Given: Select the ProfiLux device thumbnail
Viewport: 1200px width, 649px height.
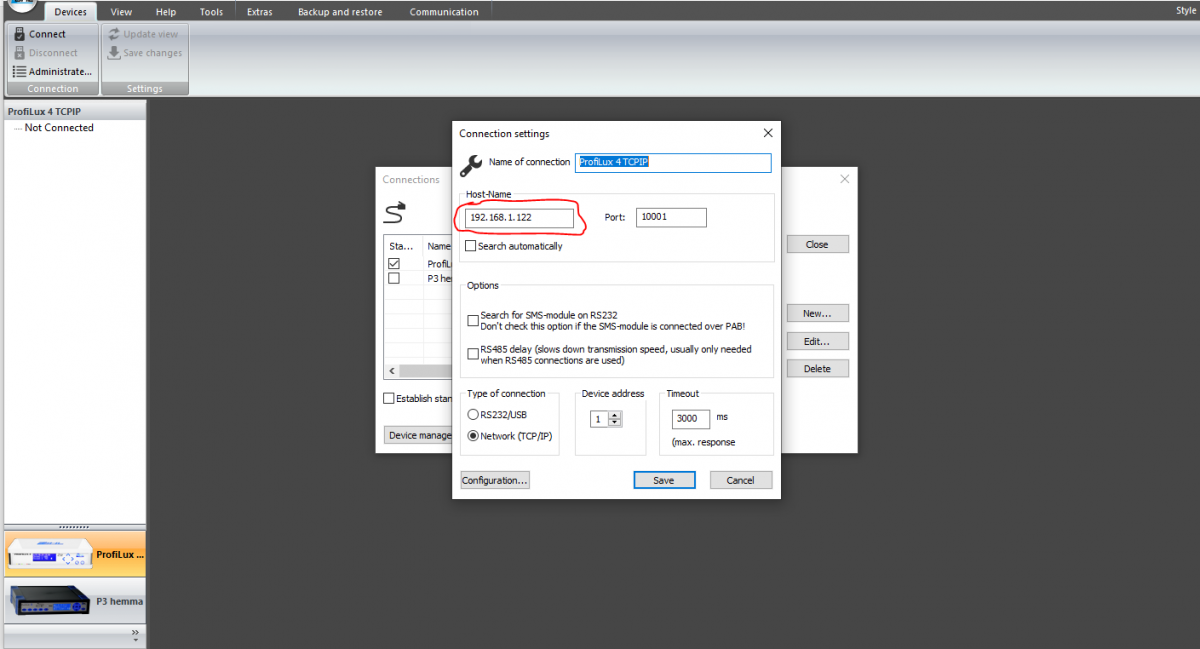Looking at the screenshot, I should [50, 553].
